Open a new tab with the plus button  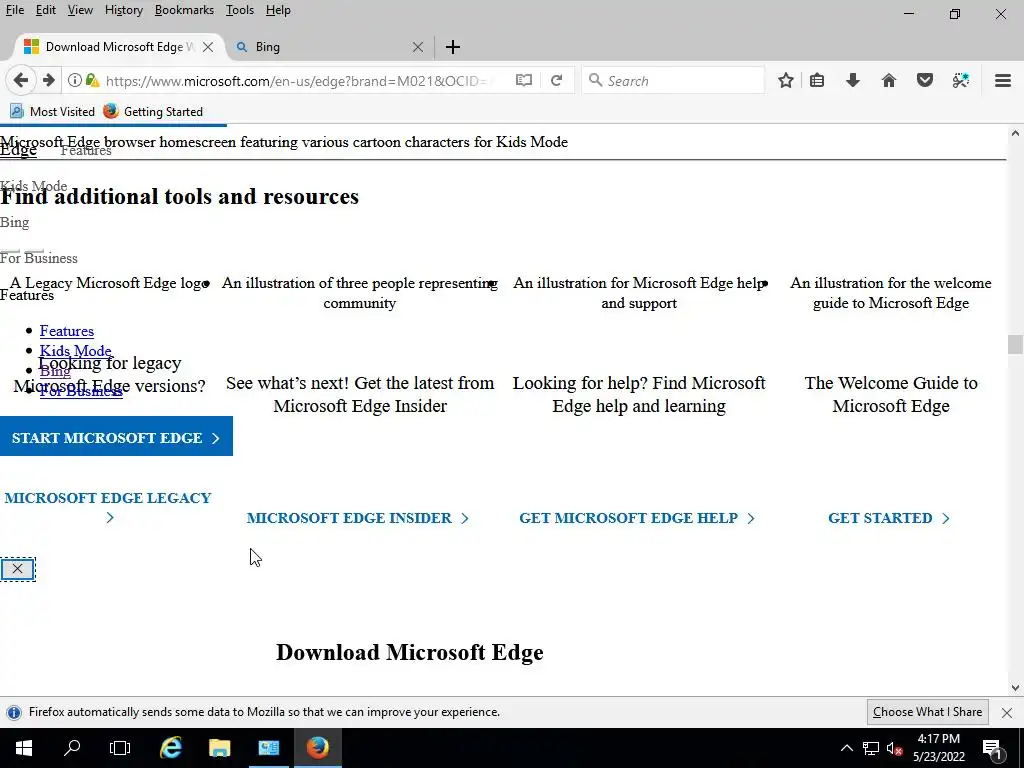pyautogui.click(x=453, y=47)
